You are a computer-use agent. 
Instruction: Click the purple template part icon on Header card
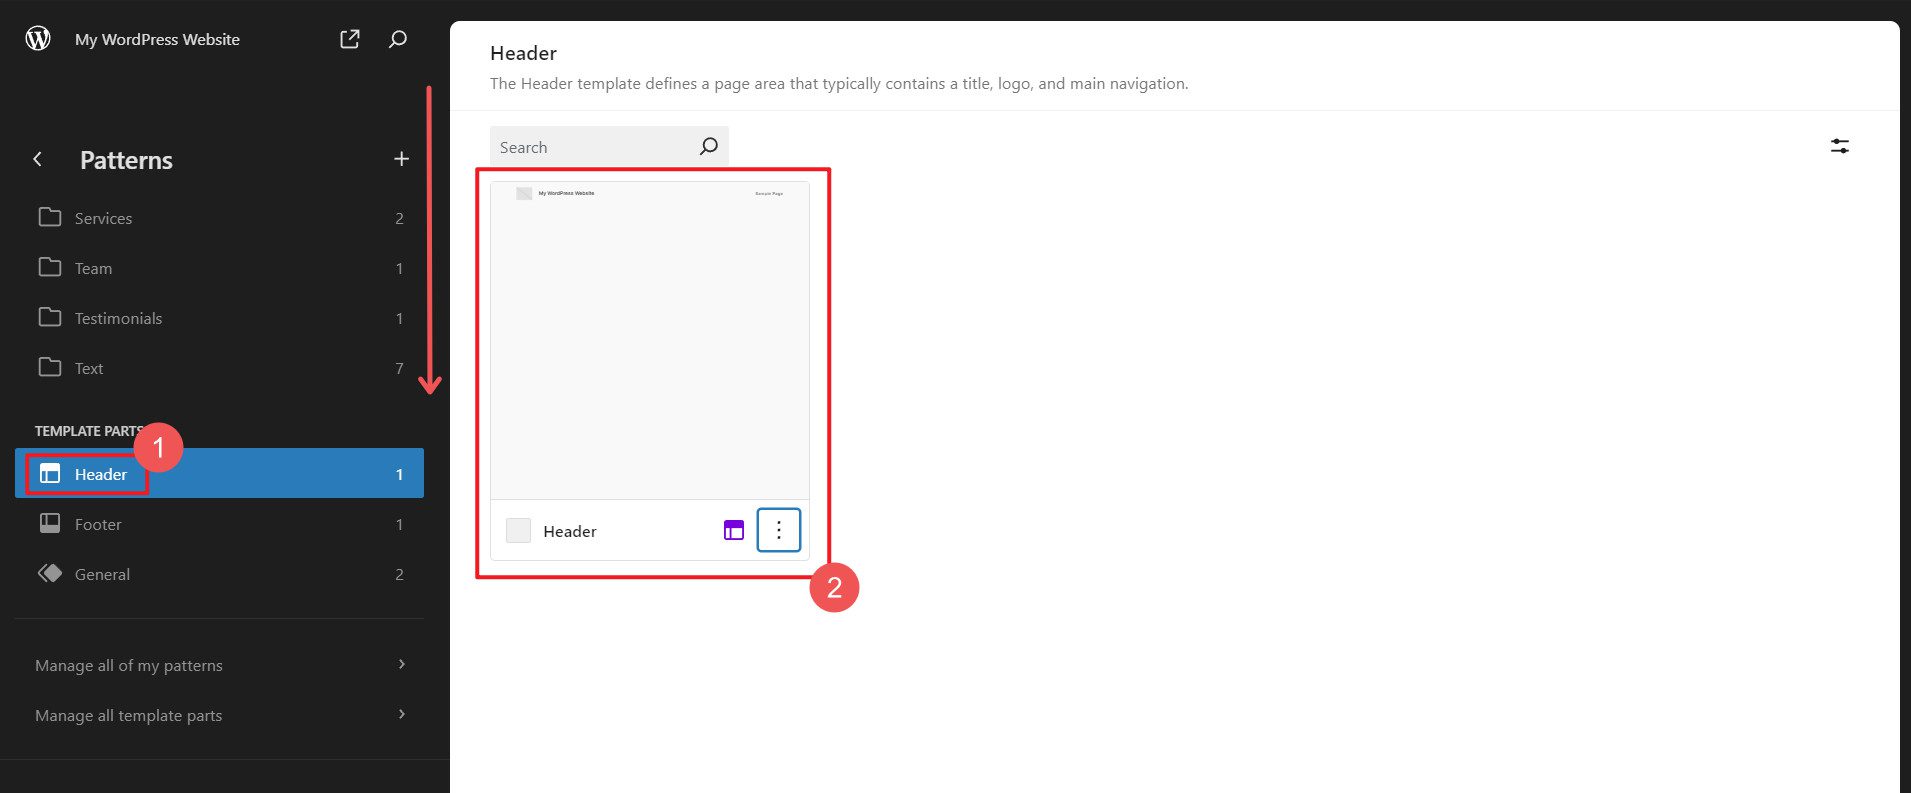pos(733,530)
